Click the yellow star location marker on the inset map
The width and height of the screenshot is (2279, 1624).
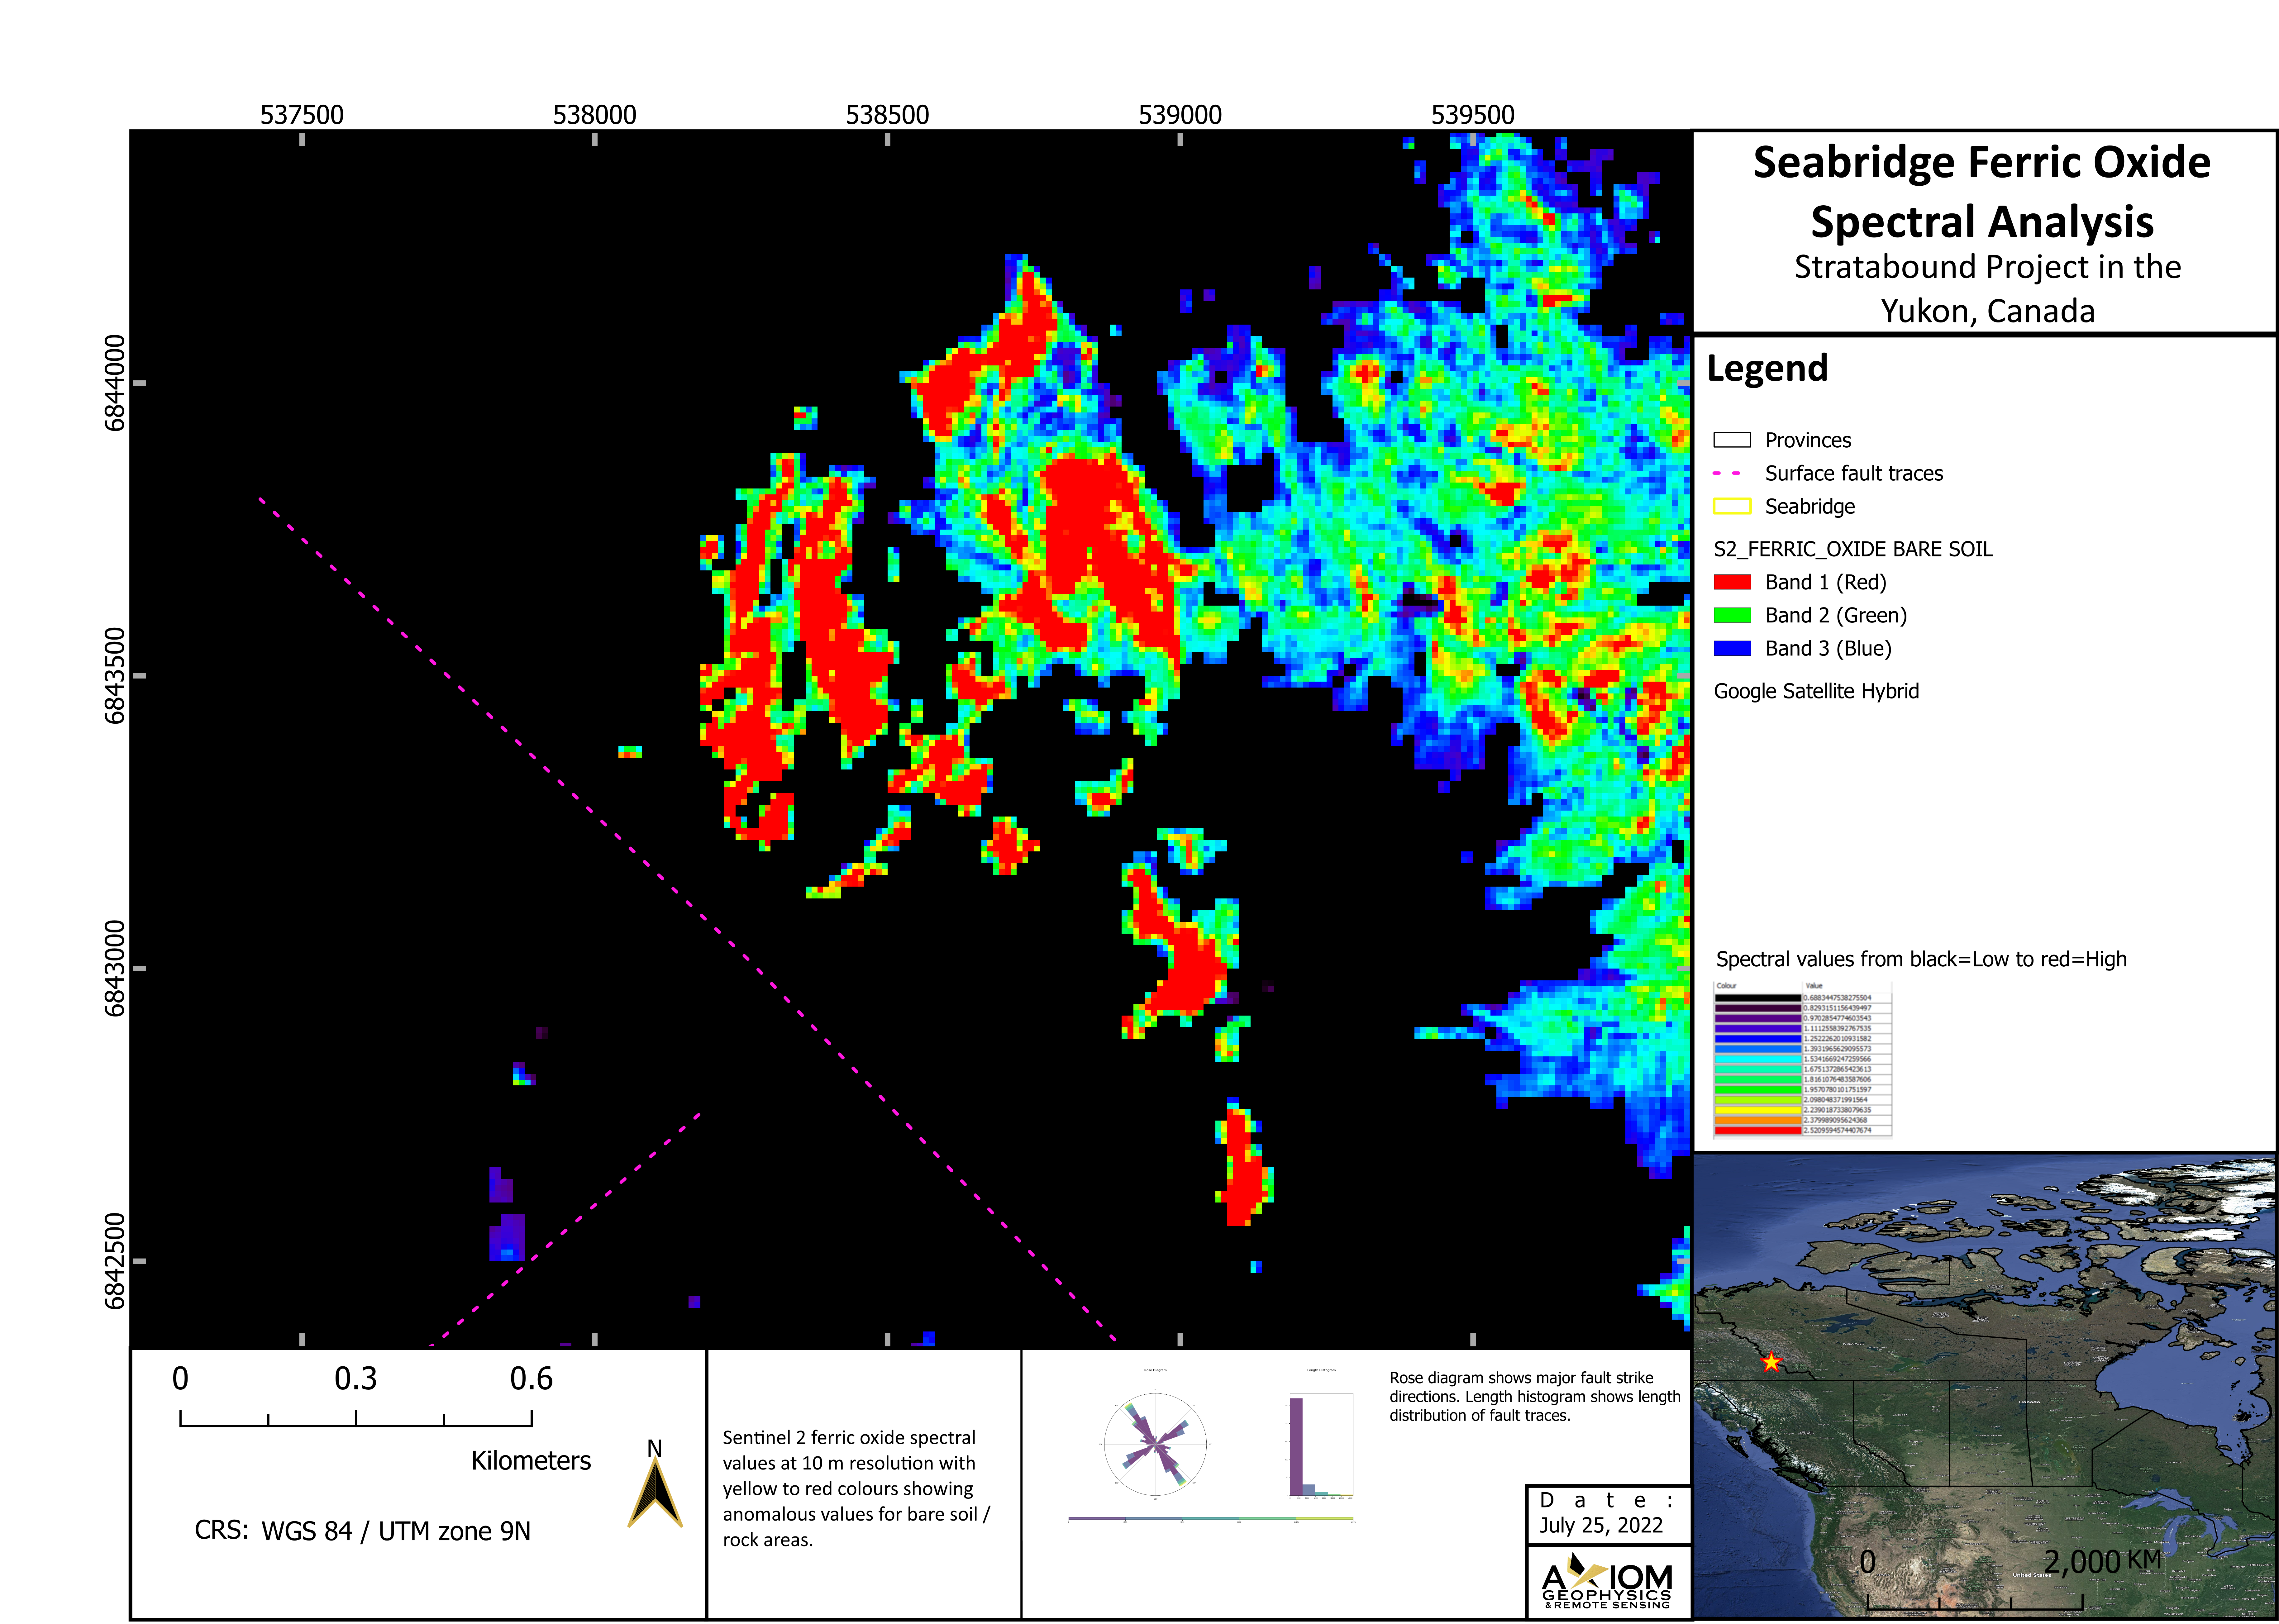[x=1771, y=1362]
